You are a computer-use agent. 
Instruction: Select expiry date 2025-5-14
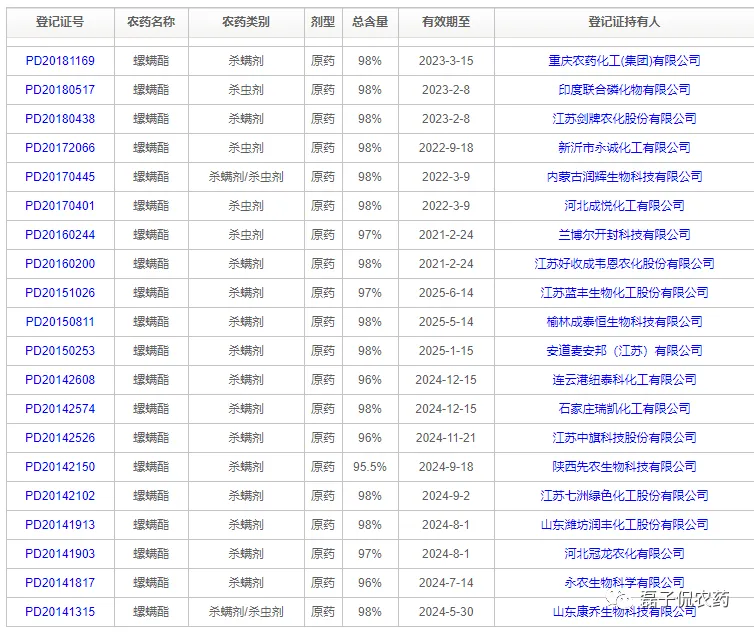click(446, 322)
